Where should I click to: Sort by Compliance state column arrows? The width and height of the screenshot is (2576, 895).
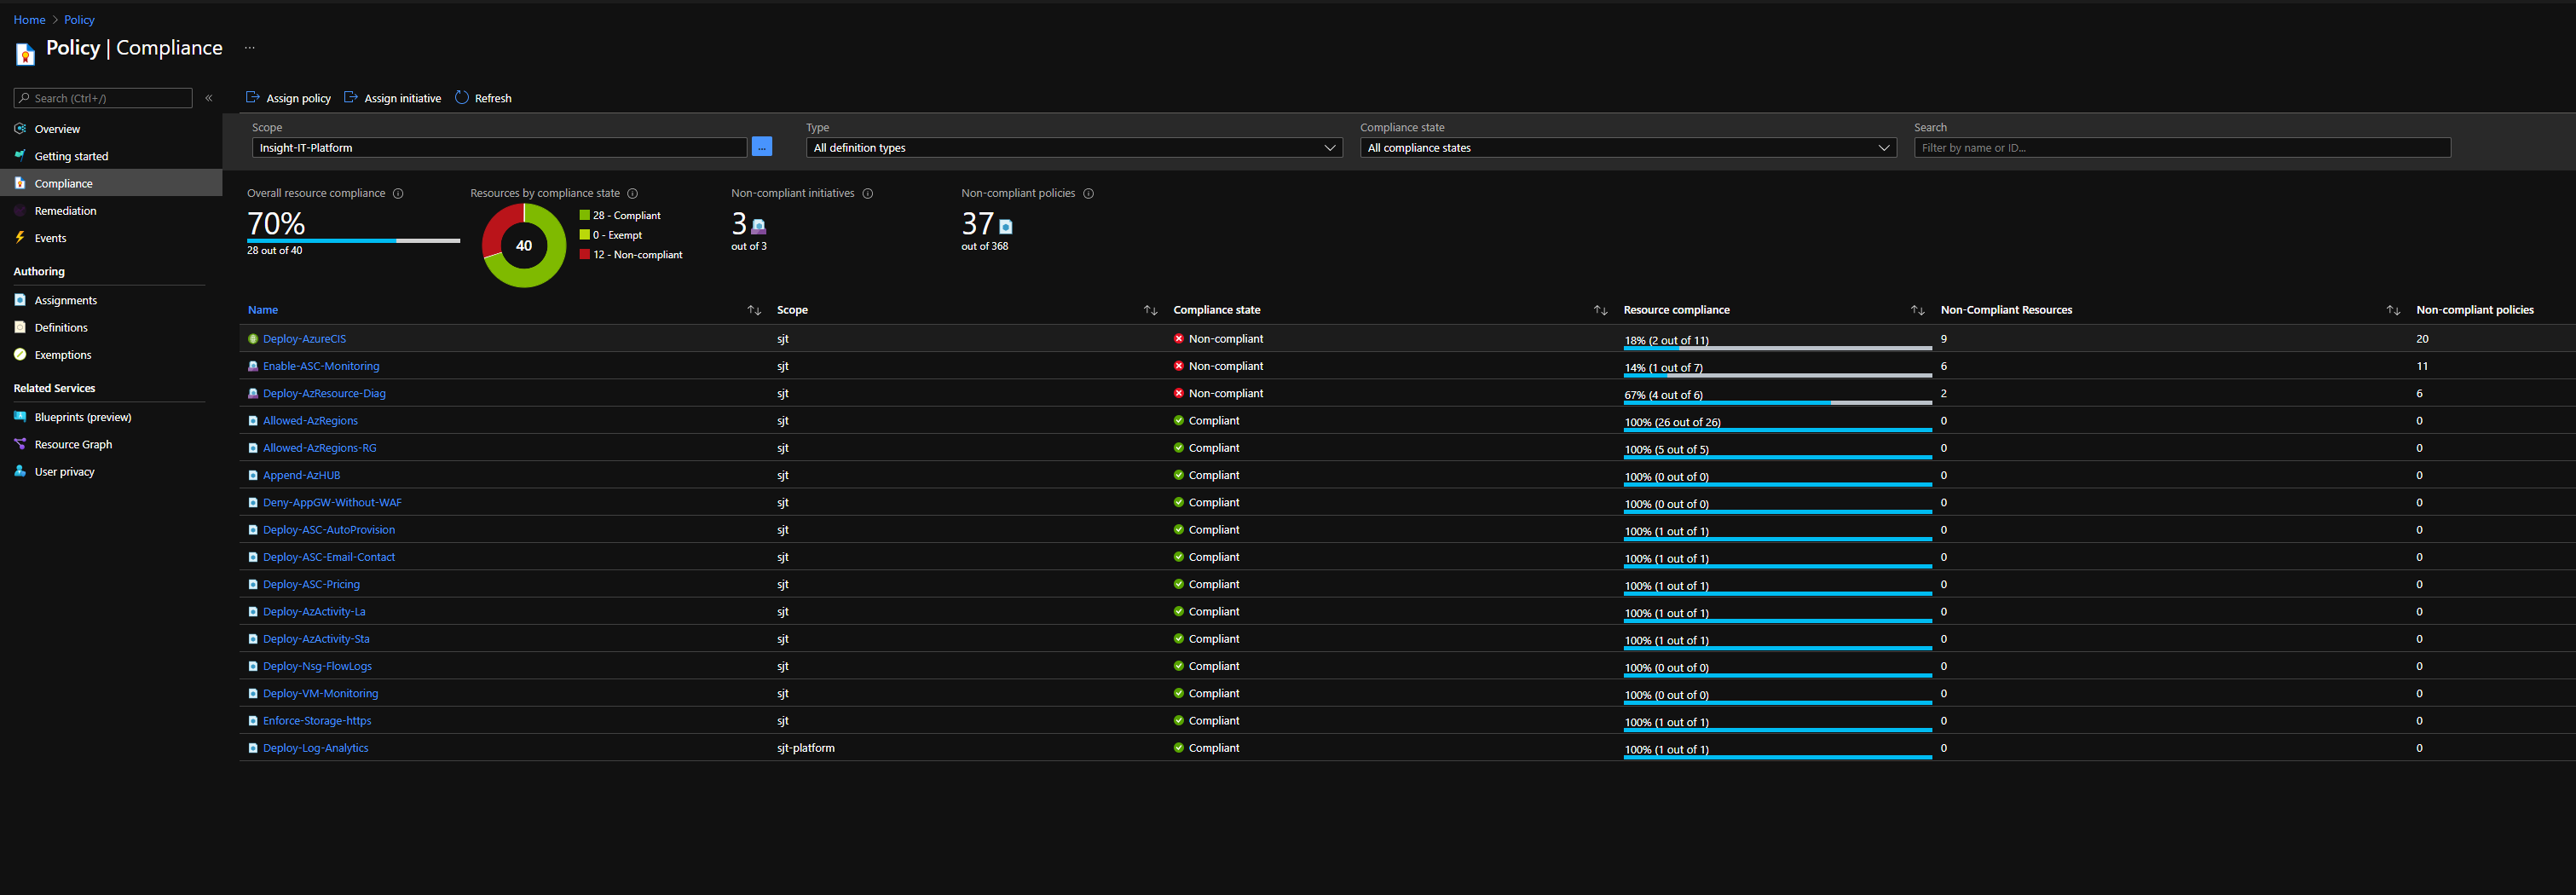1600,310
